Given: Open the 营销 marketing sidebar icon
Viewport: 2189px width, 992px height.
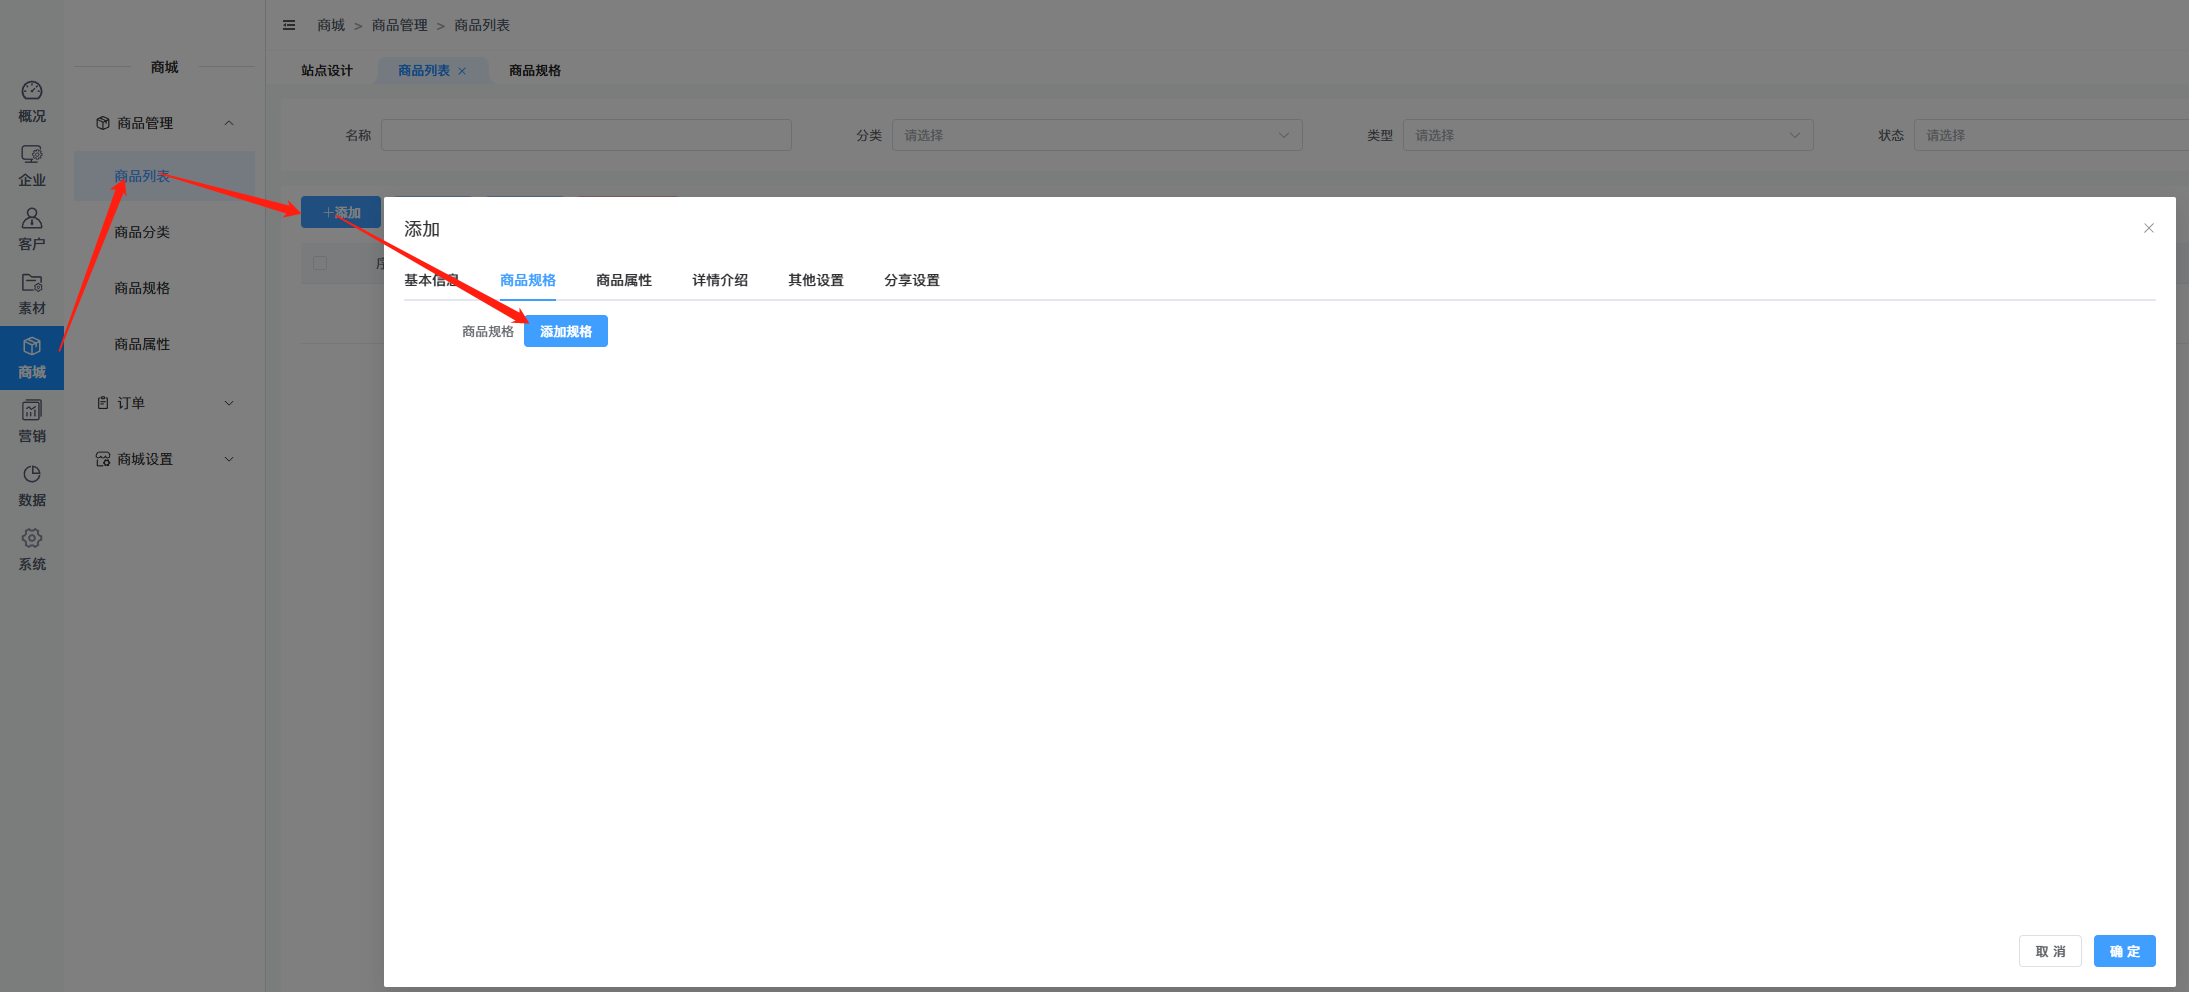Looking at the screenshot, I should coord(32,421).
